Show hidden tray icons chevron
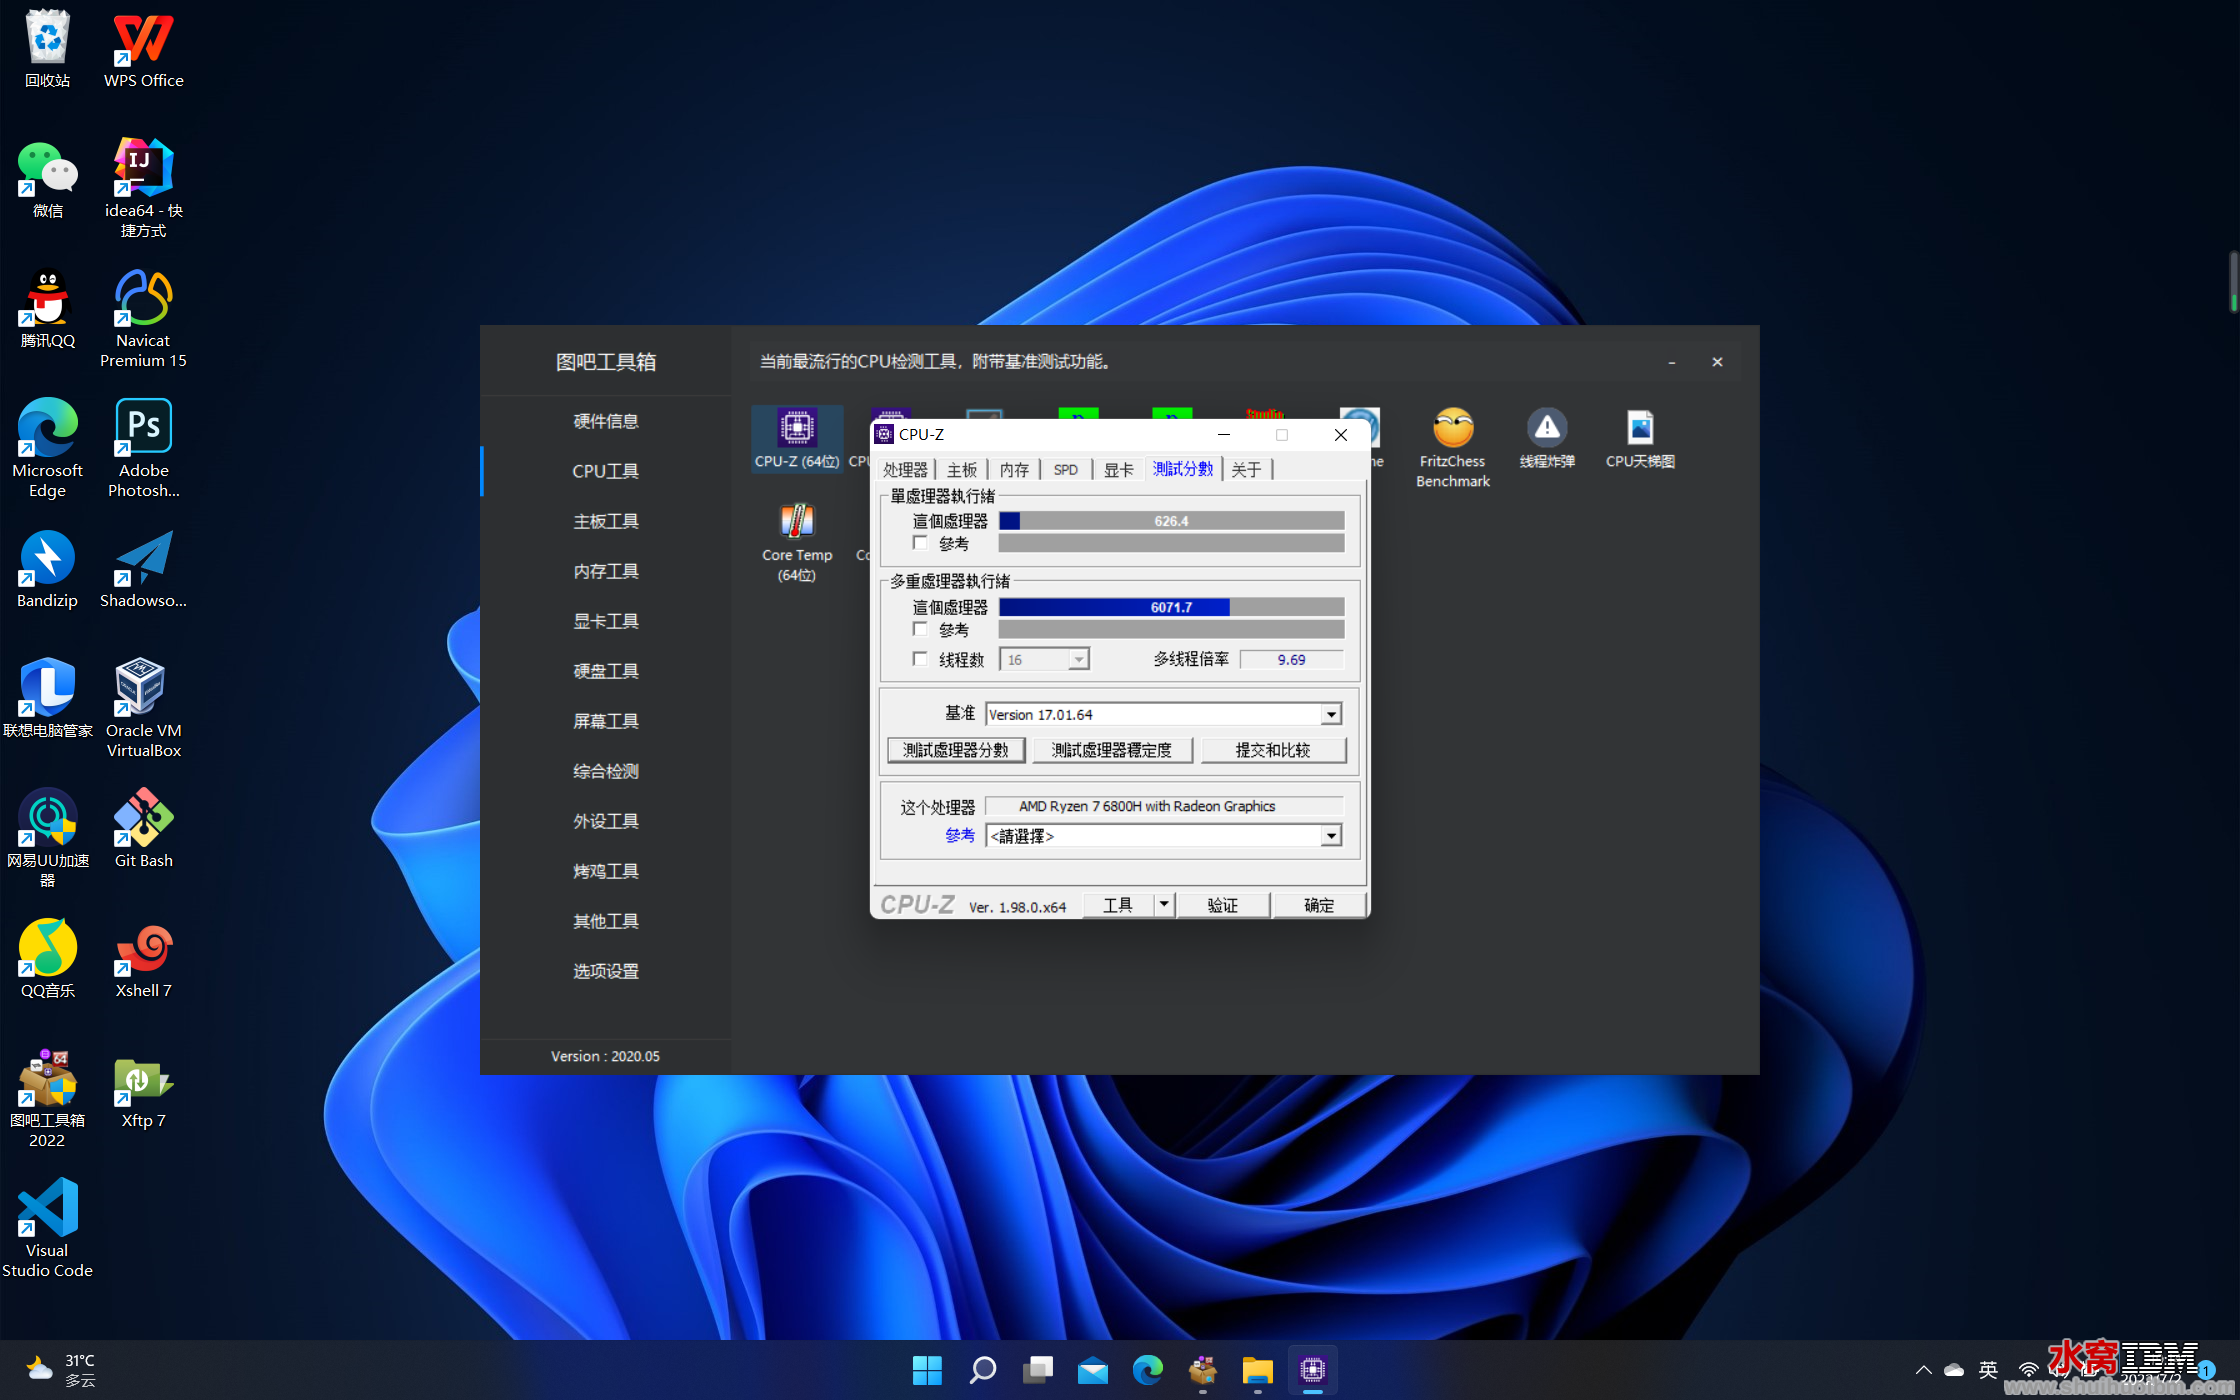 (x=1923, y=1370)
